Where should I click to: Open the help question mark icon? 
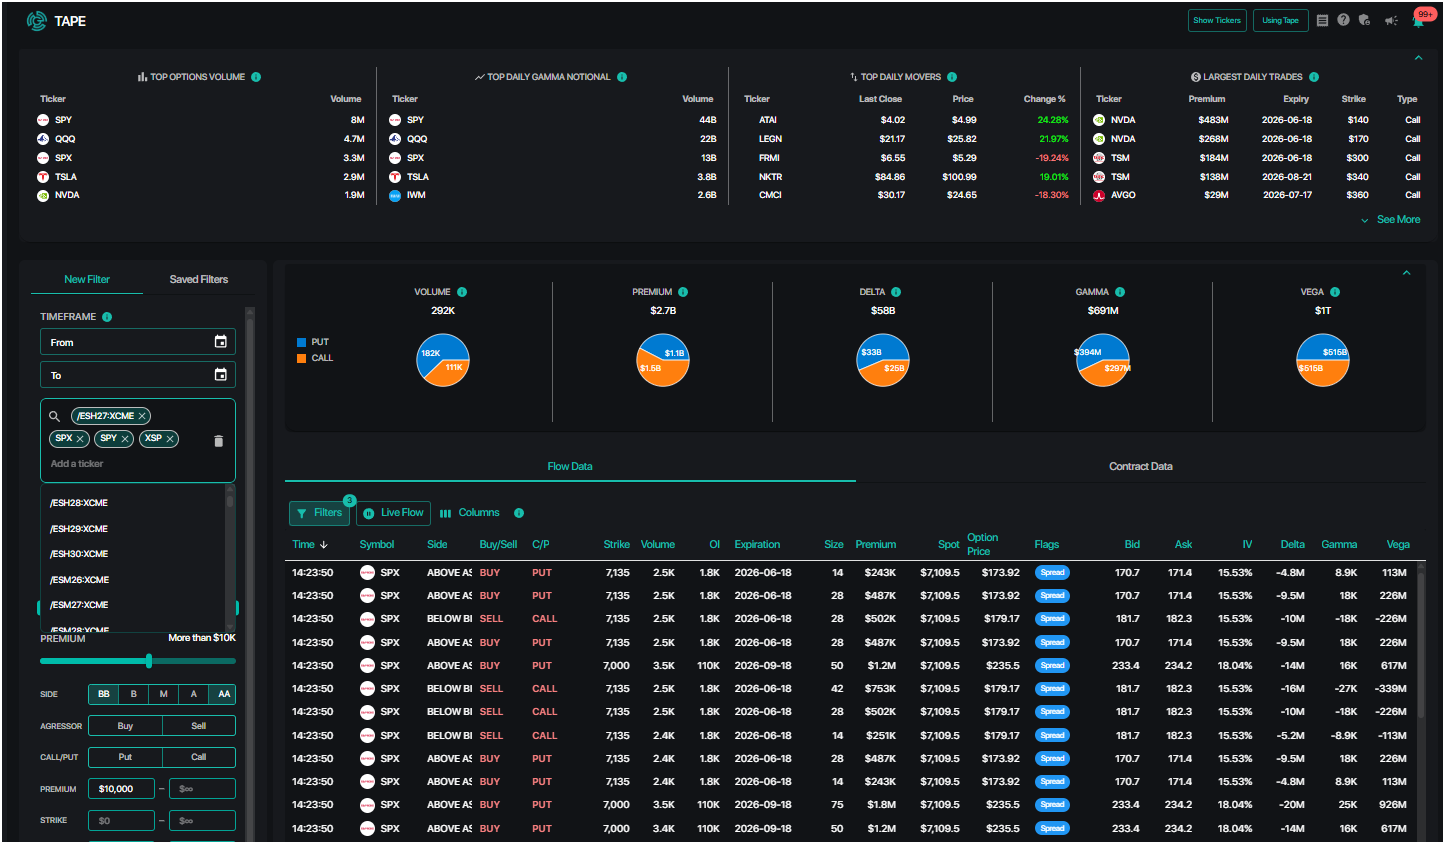click(1343, 20)
